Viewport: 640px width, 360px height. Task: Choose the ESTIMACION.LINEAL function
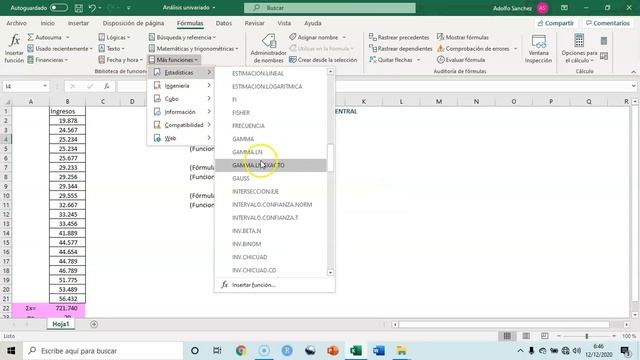pyautogui.click(x=258, y=73)
